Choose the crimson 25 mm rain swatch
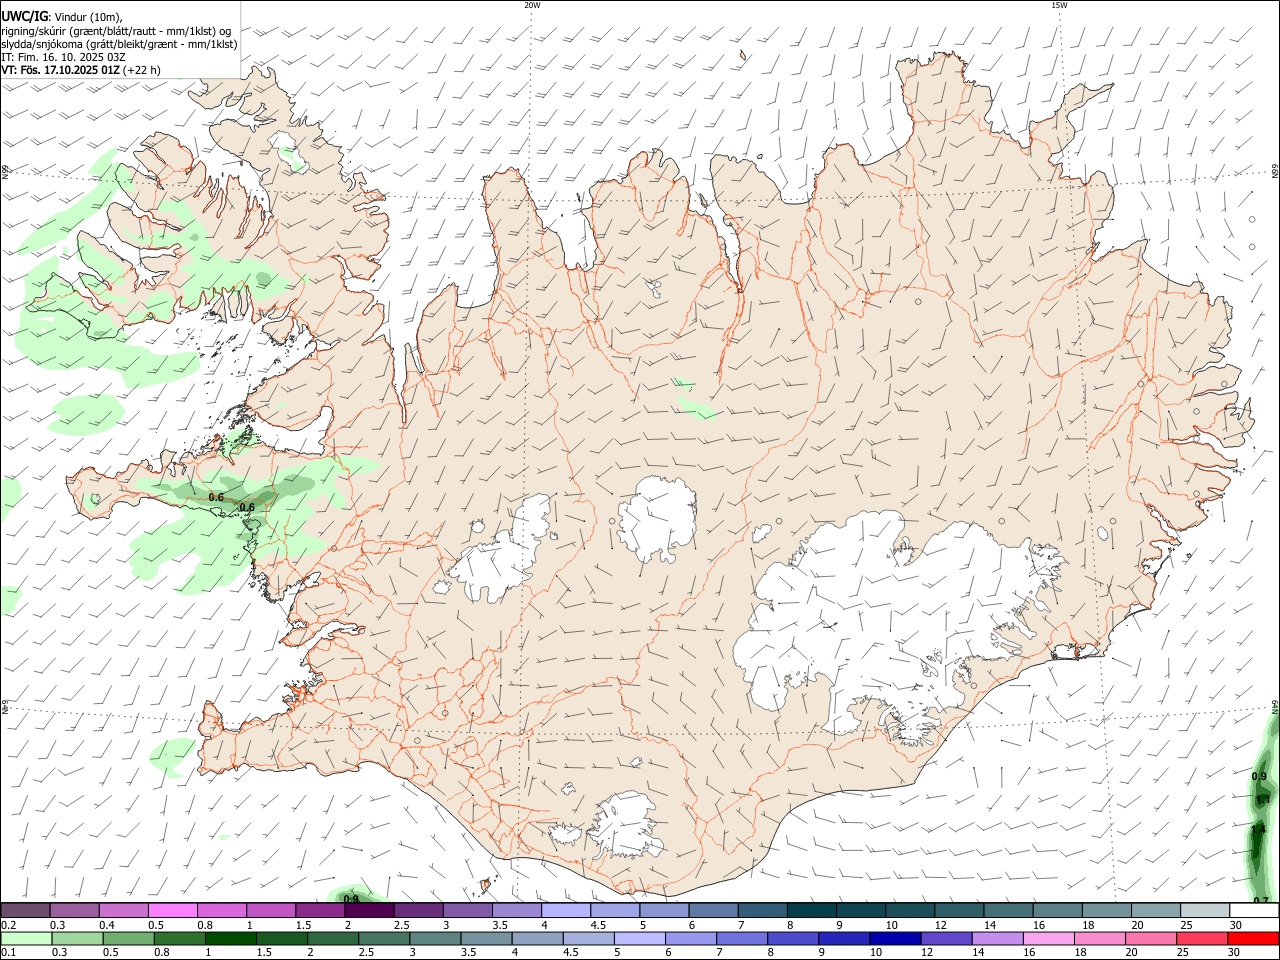Screen dimensions: 1280x960 (1202, 939)
